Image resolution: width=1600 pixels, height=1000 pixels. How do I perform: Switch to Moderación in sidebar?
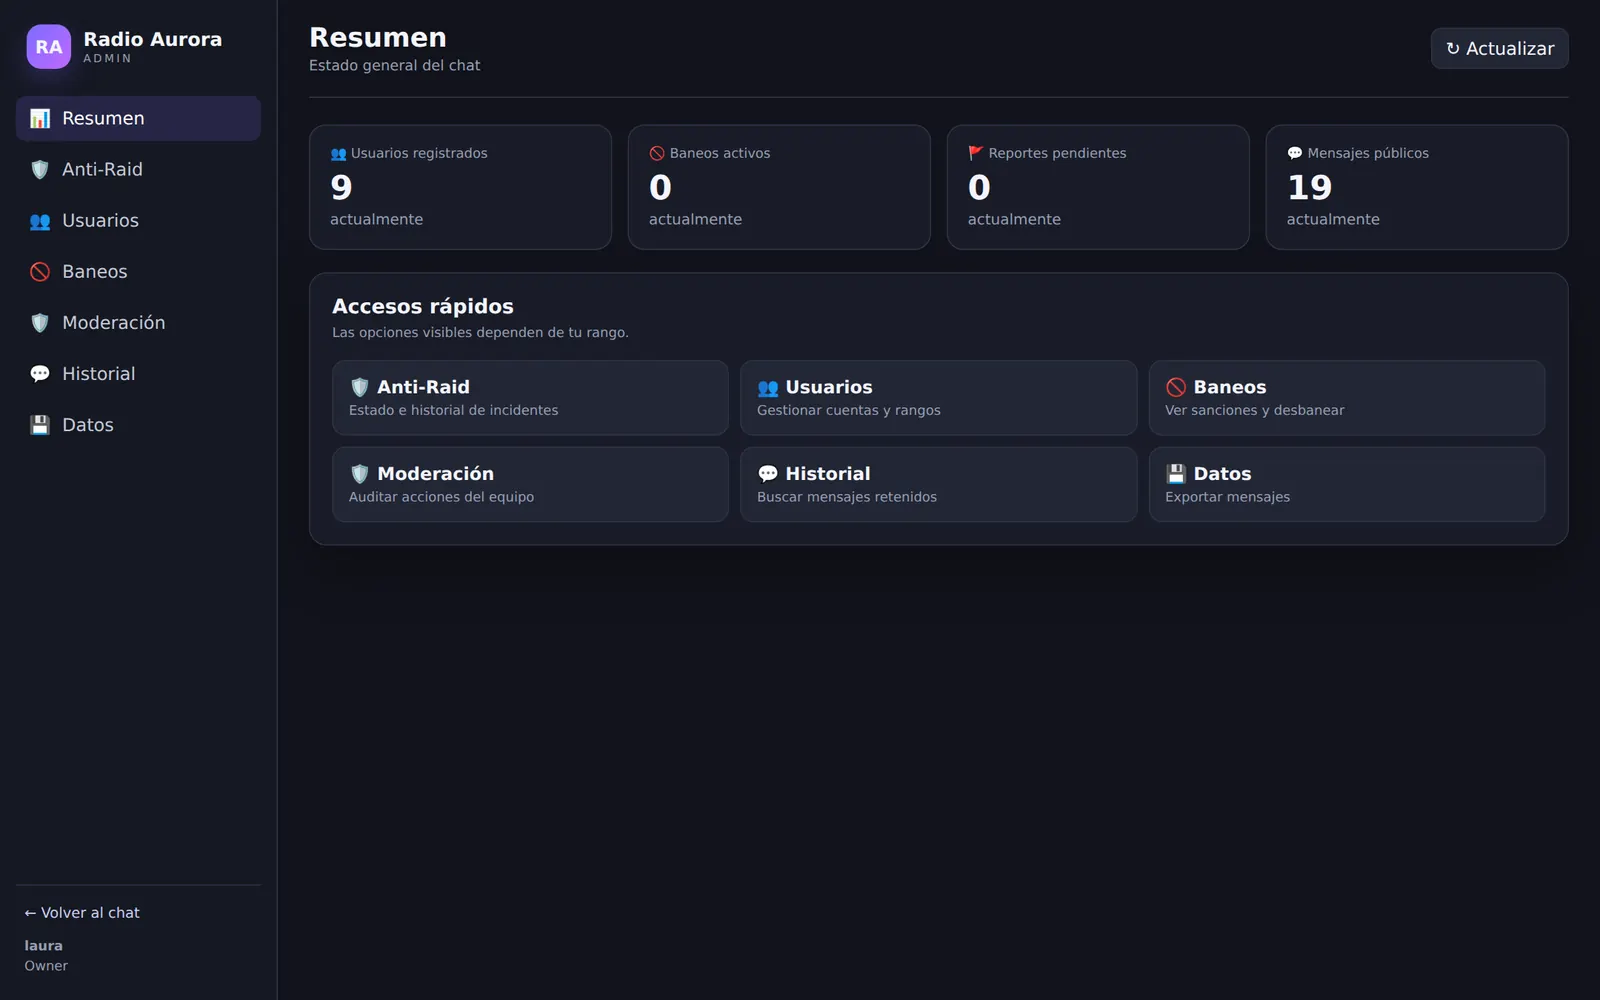tap(138, 322)
